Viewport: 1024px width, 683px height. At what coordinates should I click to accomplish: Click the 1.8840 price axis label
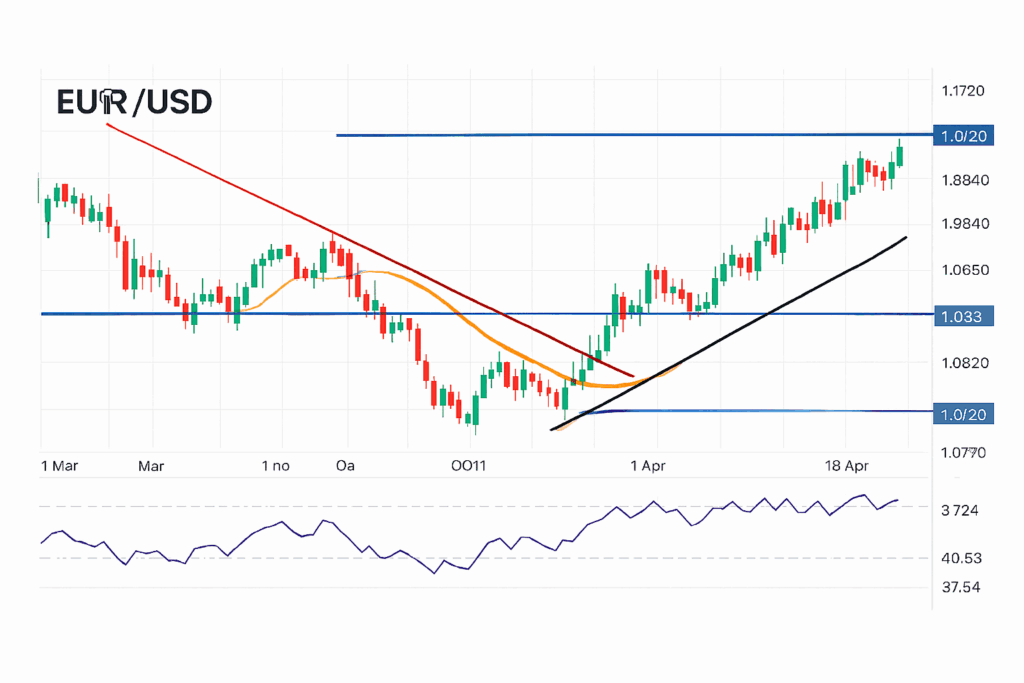click(x=963, y=180)
